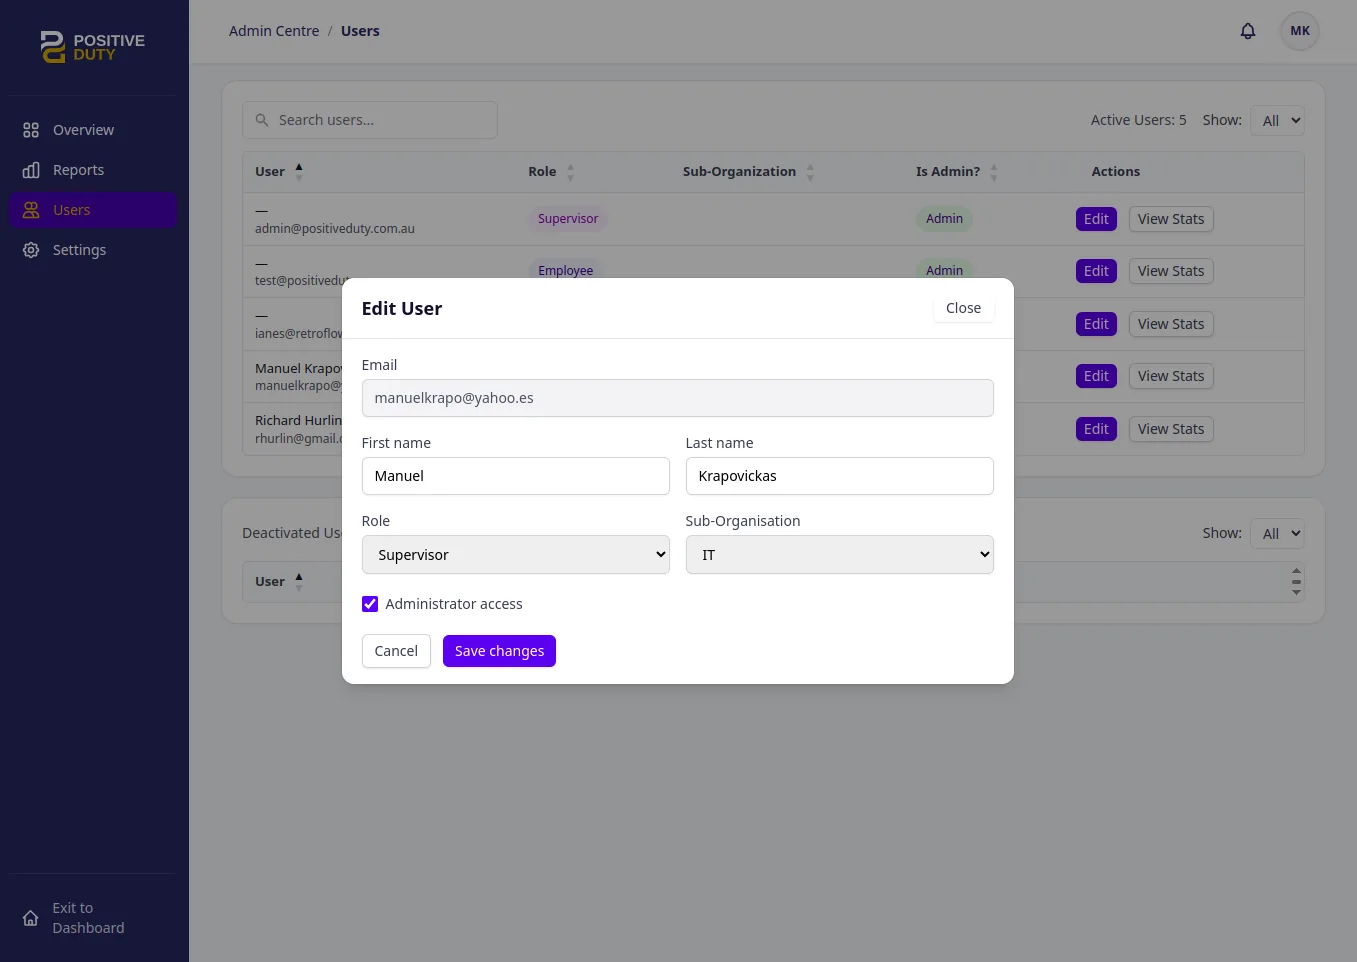Click the Users people icon in sidebar
Image resolution: width=1357 pixels, height=962 pixels.
click(x=31, y=210)
